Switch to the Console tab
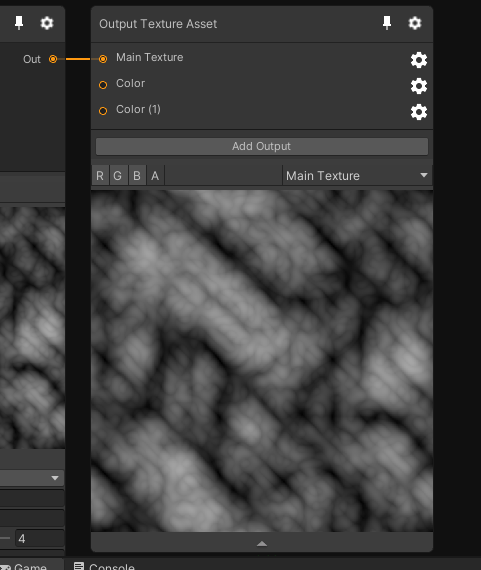This screenshot has height=570, width=481. (x=104, y=566)
